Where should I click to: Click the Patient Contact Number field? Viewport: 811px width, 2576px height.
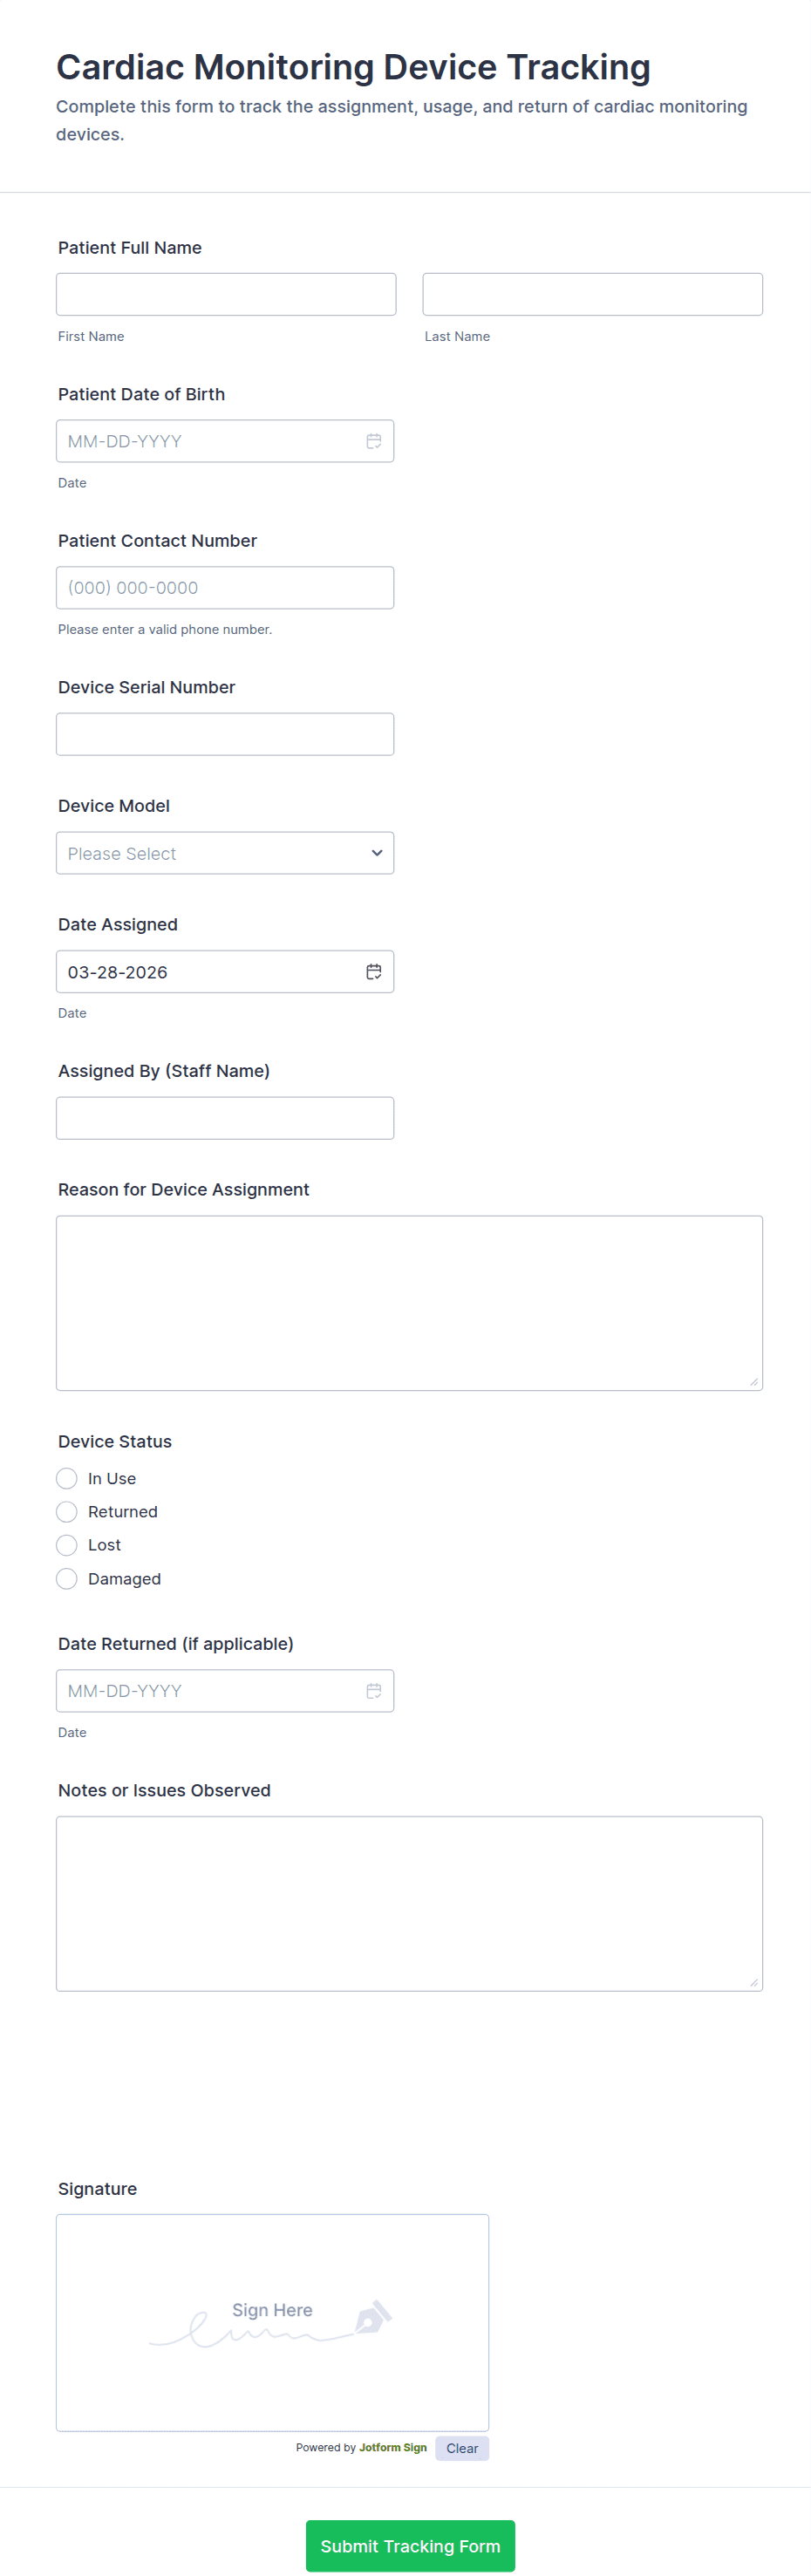pyautogui.click(x=225, y=588)
